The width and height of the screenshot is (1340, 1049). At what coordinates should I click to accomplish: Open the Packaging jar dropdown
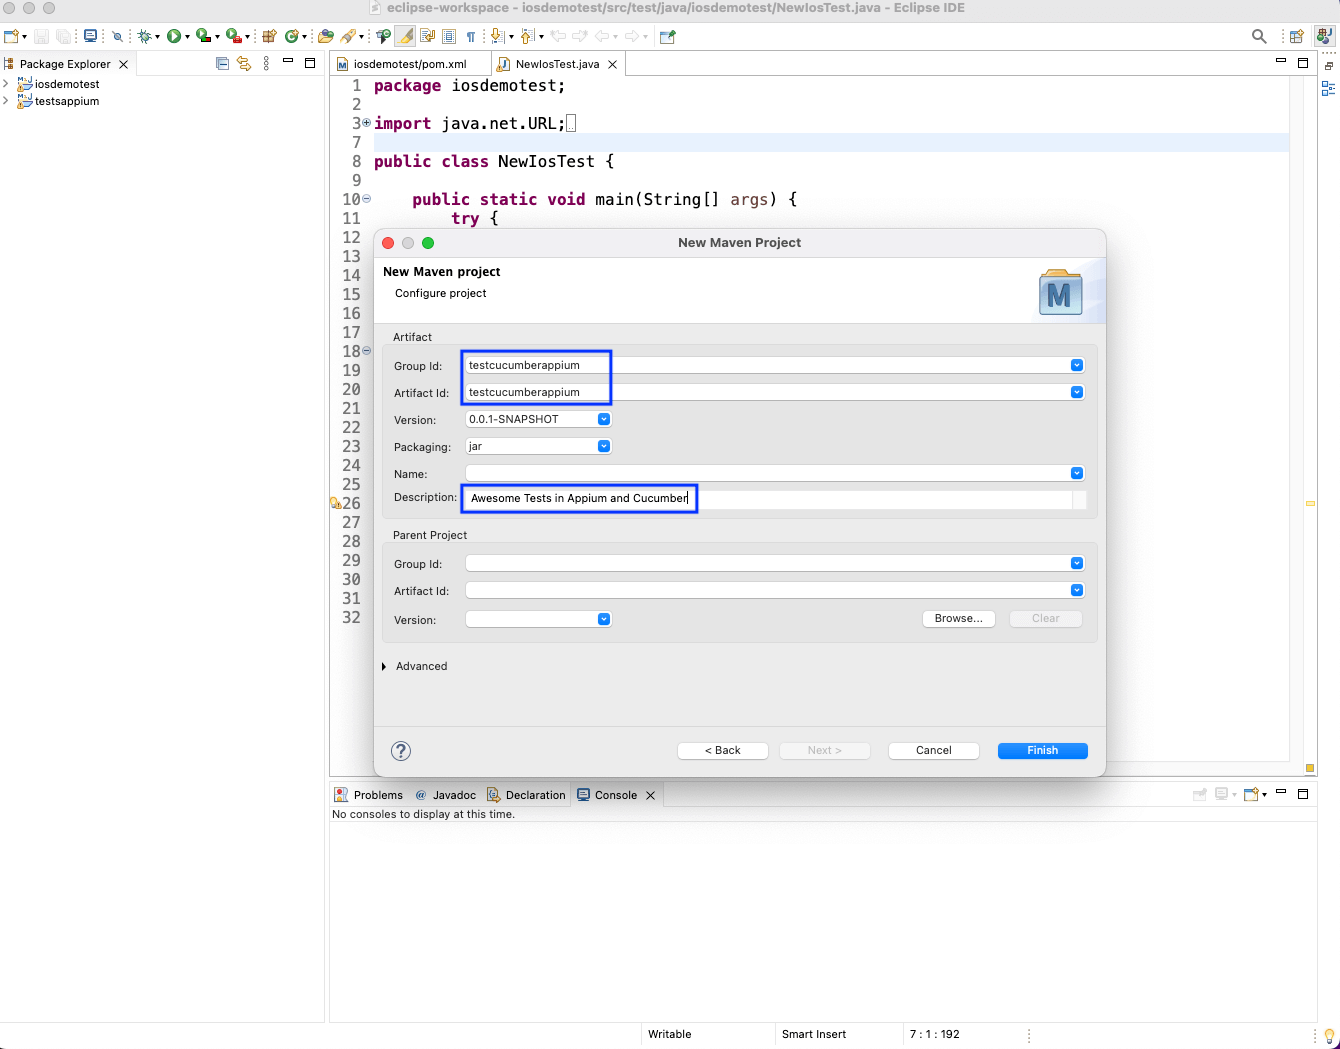(604, 447)
